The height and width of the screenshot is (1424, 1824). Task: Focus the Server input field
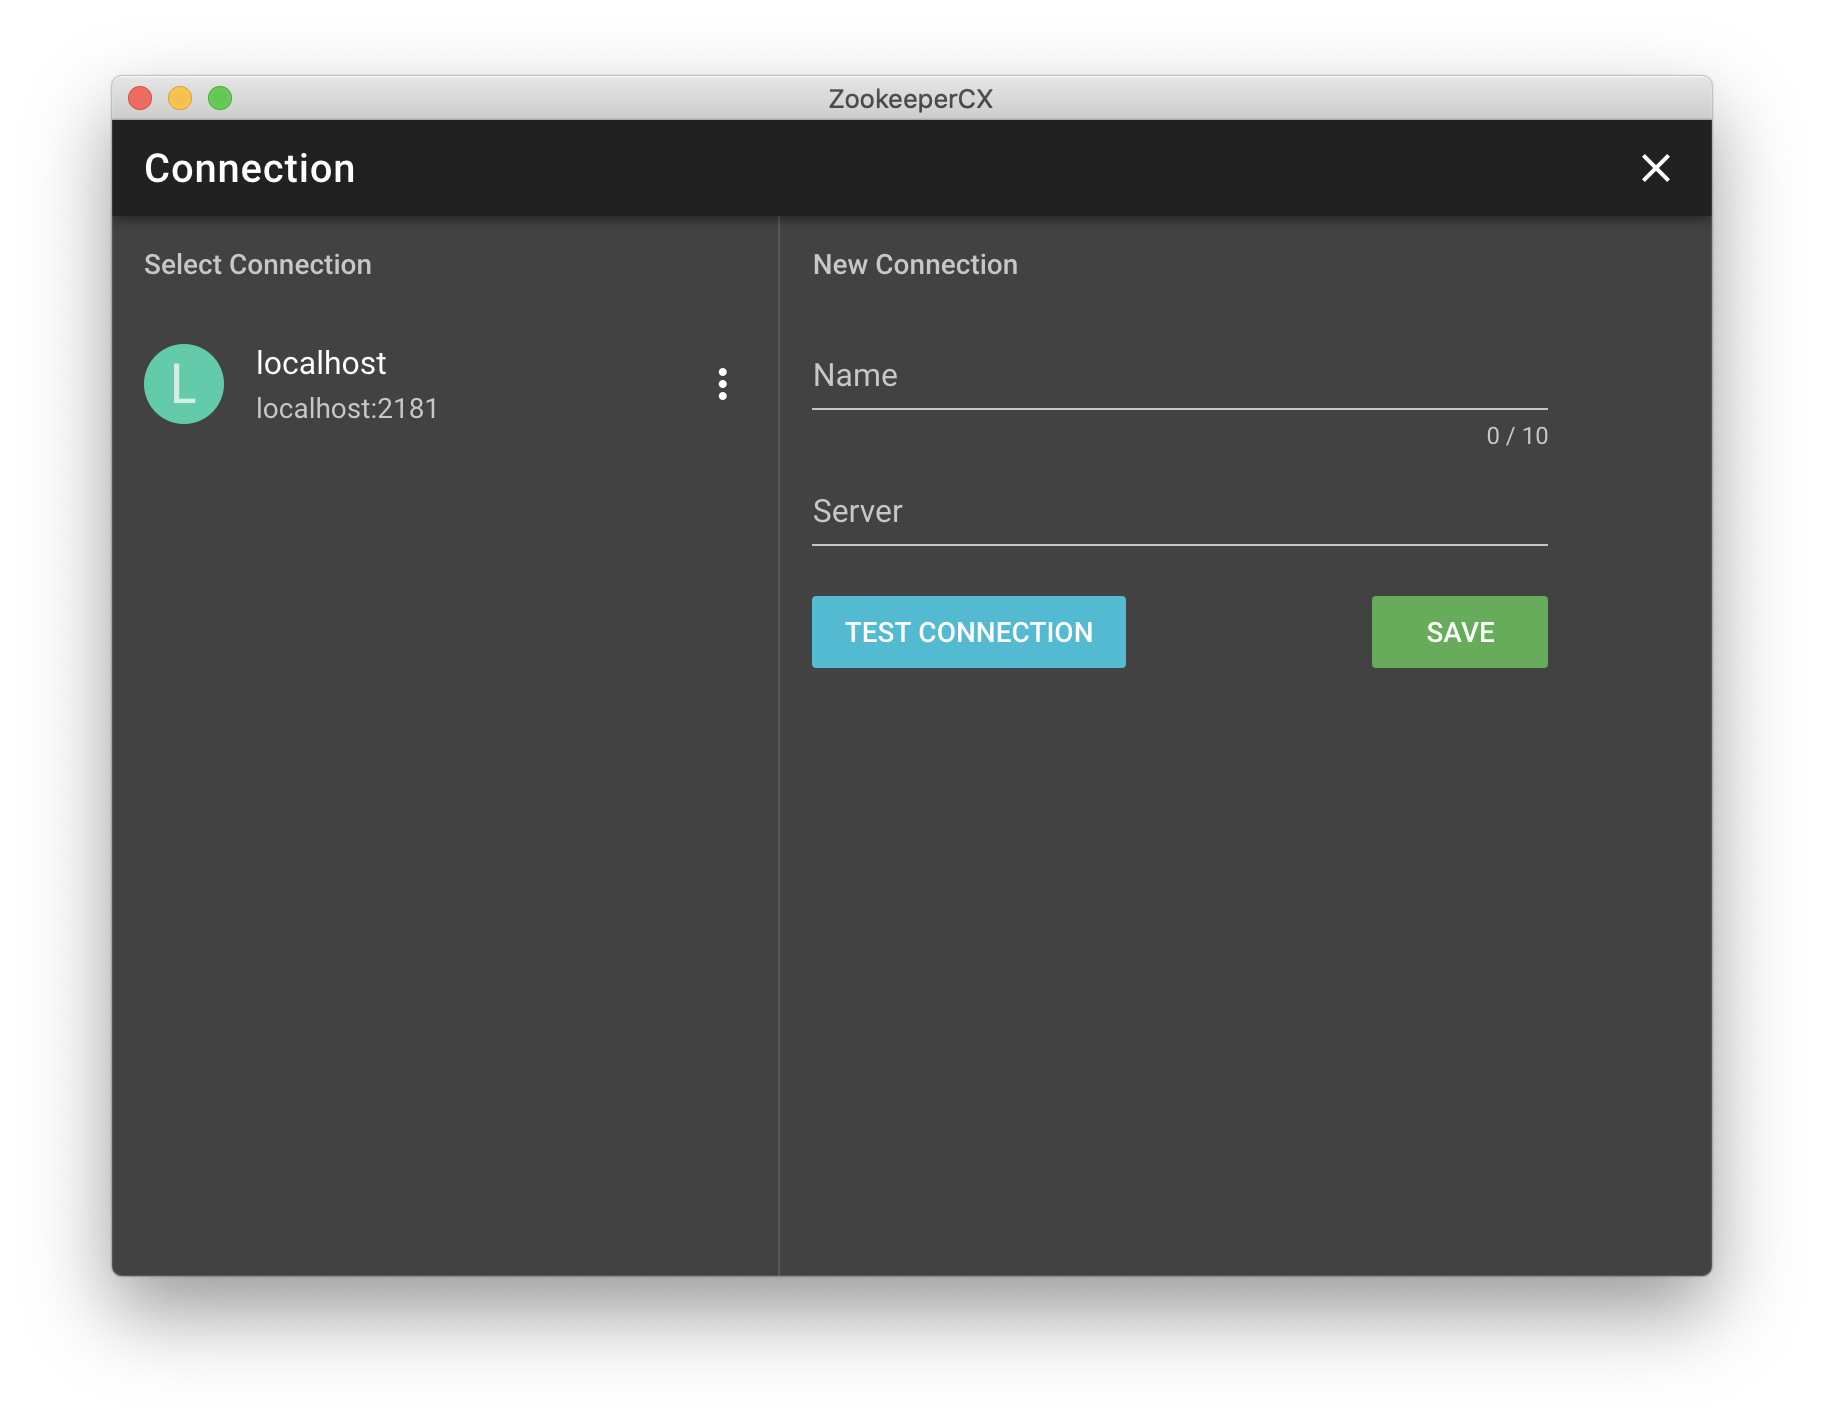coord(1179,513)
